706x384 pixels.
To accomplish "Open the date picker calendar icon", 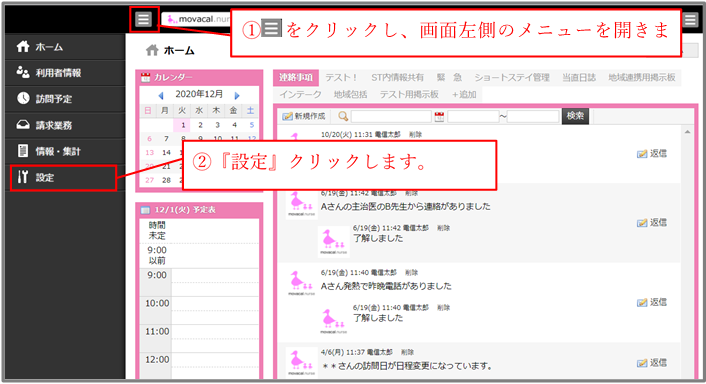I will click(439, 117).
